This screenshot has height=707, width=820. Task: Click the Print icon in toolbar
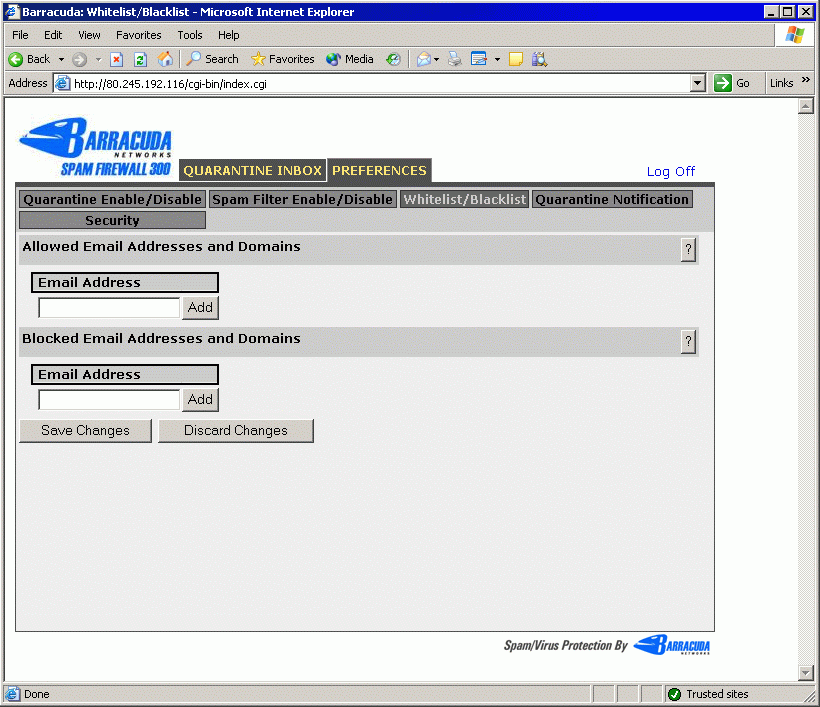(455, 59)
